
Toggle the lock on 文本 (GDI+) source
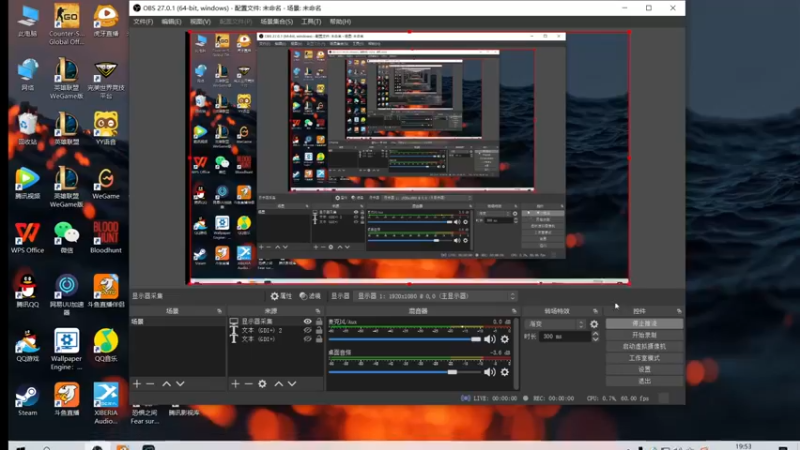point(319,339)
